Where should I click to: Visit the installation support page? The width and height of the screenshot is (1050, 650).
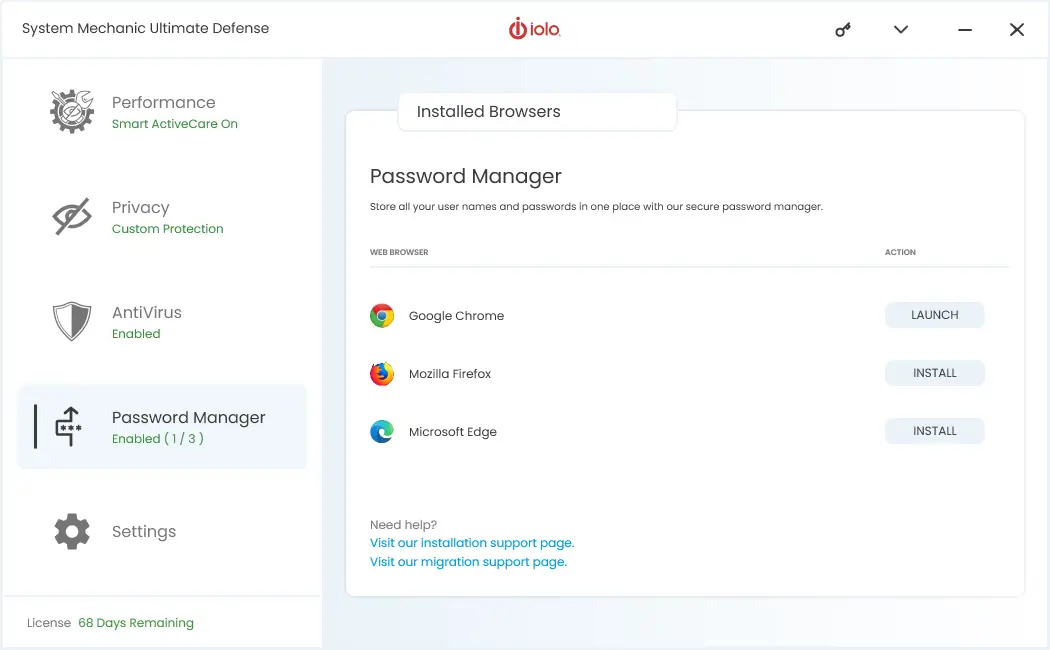[x=472, y=542]
